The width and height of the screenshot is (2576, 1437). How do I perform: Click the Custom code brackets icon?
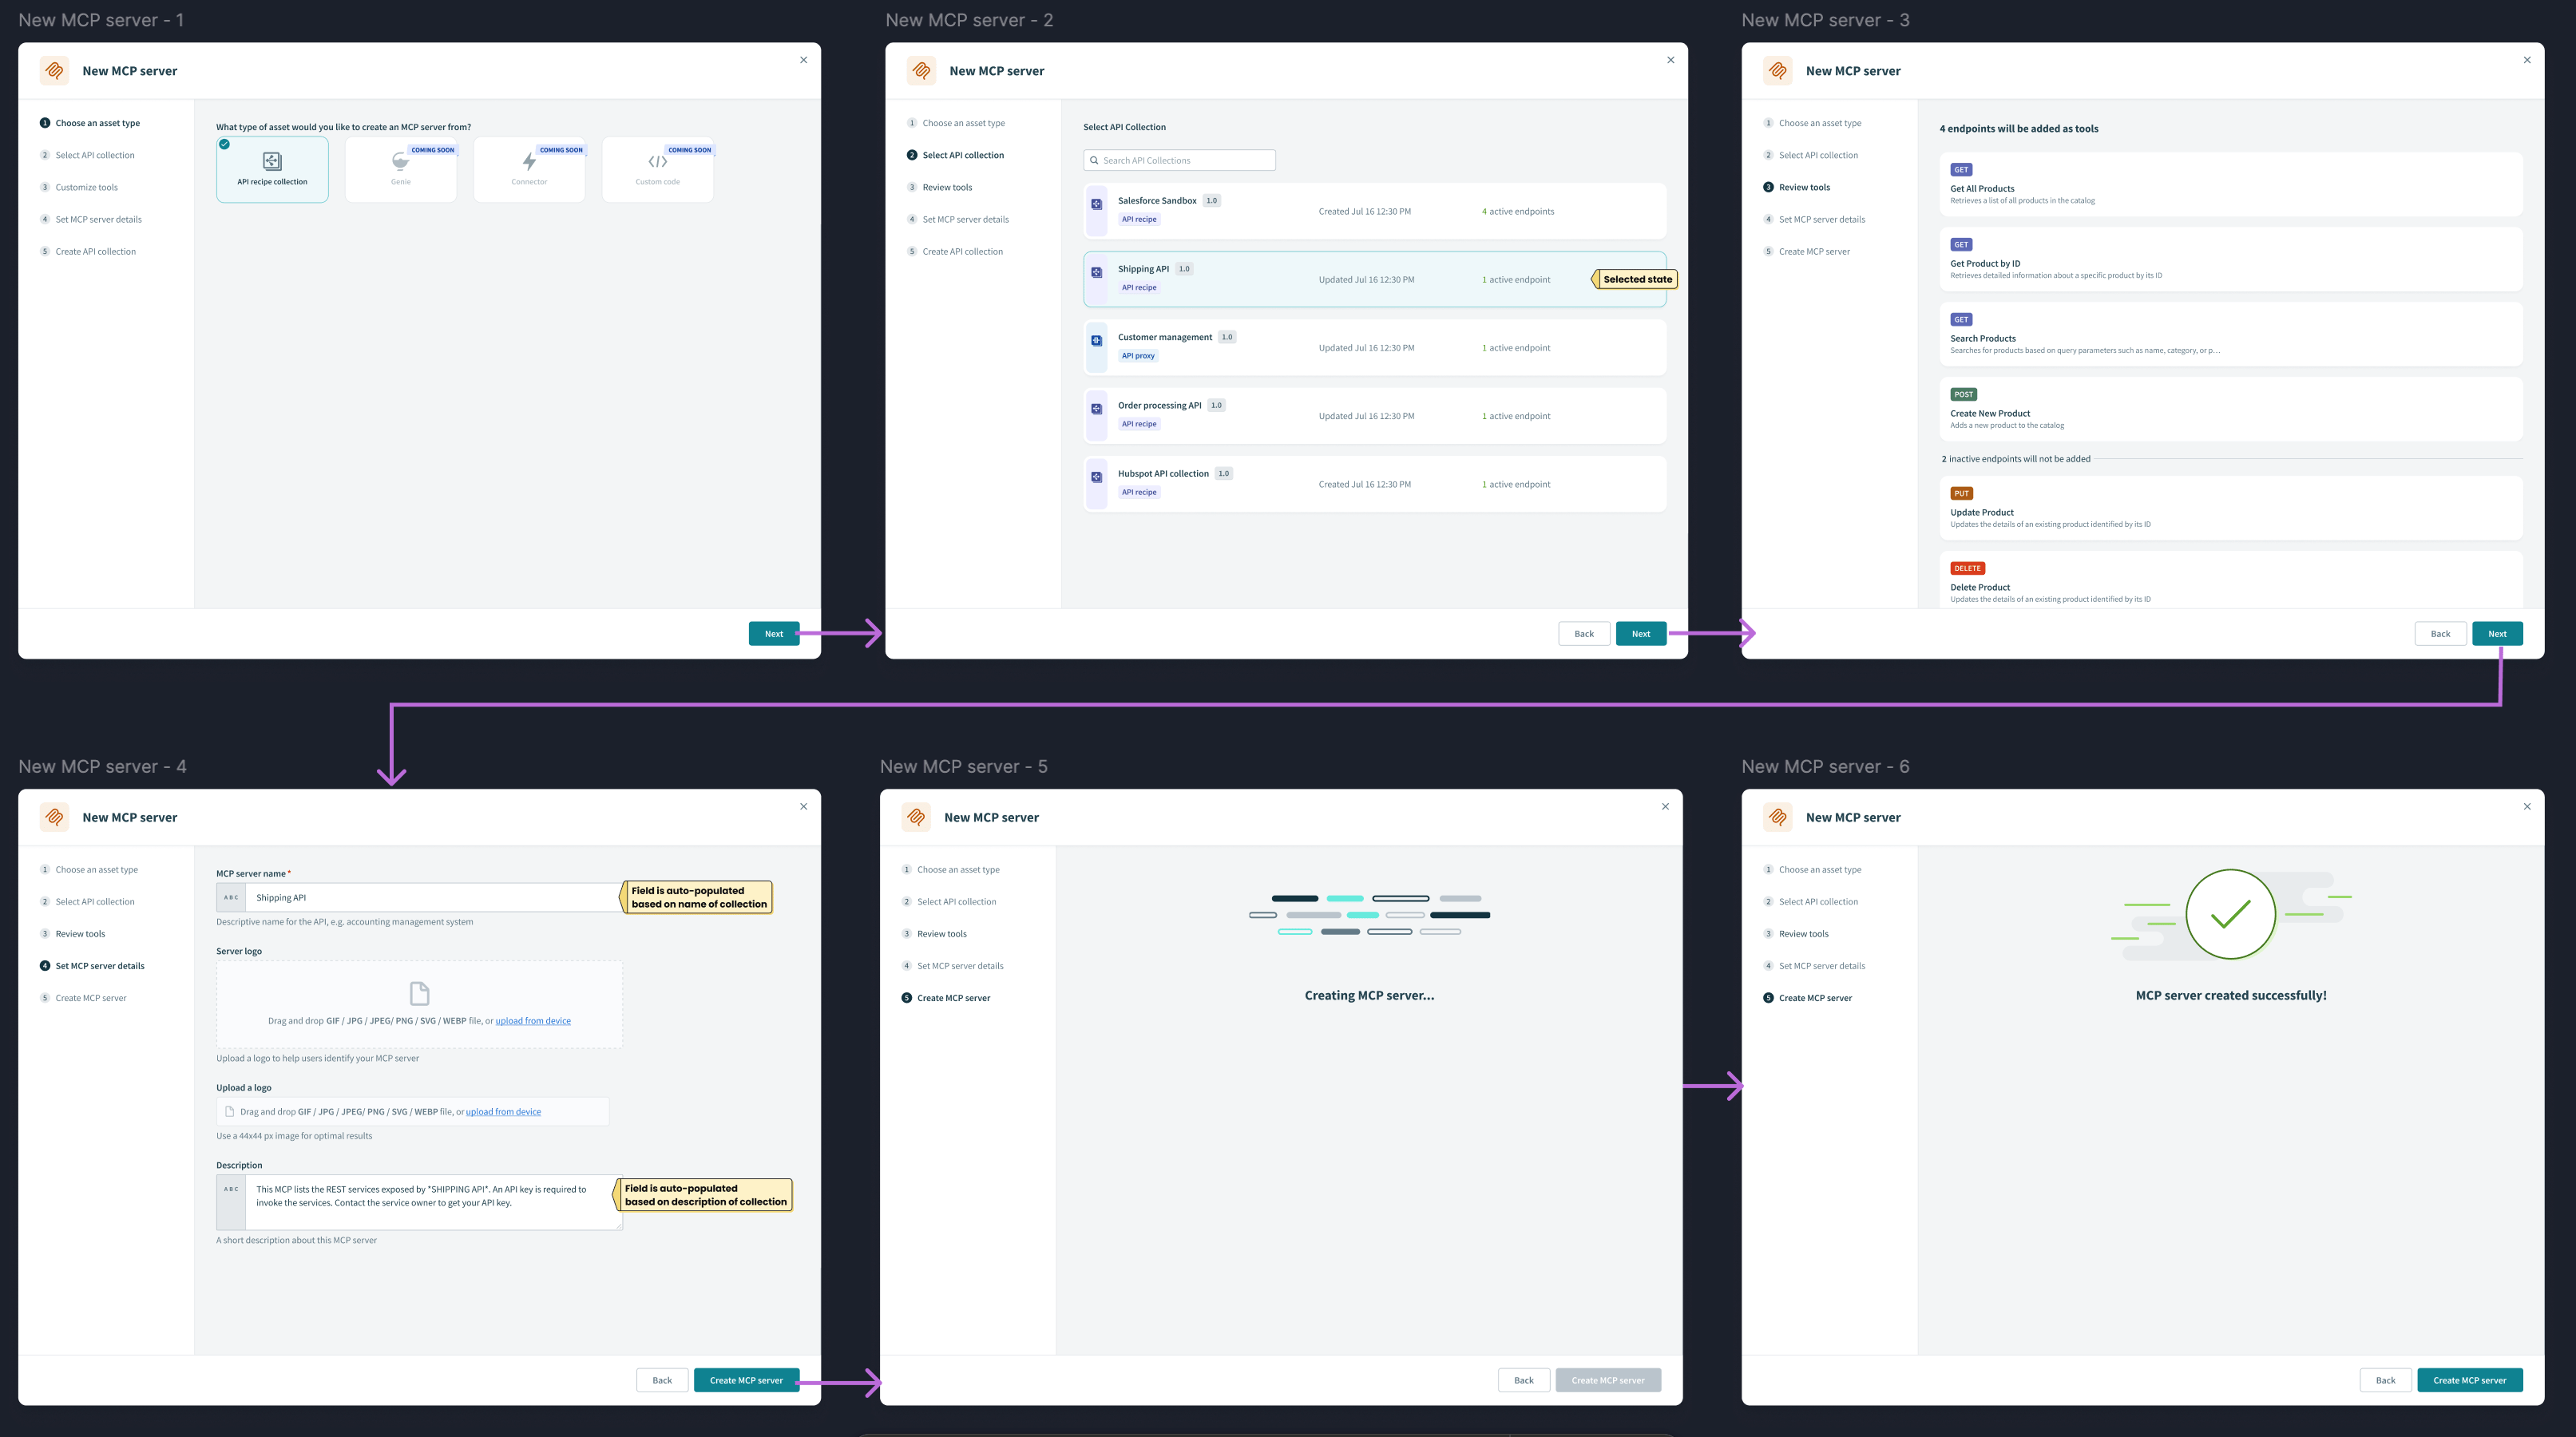[x=657, y=161]
